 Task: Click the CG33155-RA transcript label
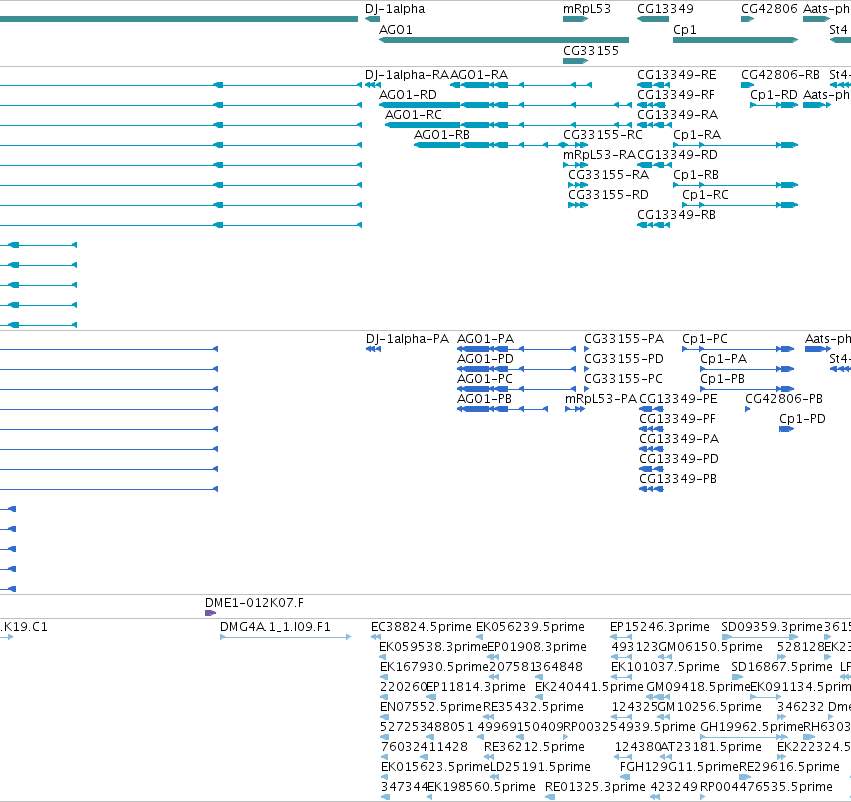(608, 175)
